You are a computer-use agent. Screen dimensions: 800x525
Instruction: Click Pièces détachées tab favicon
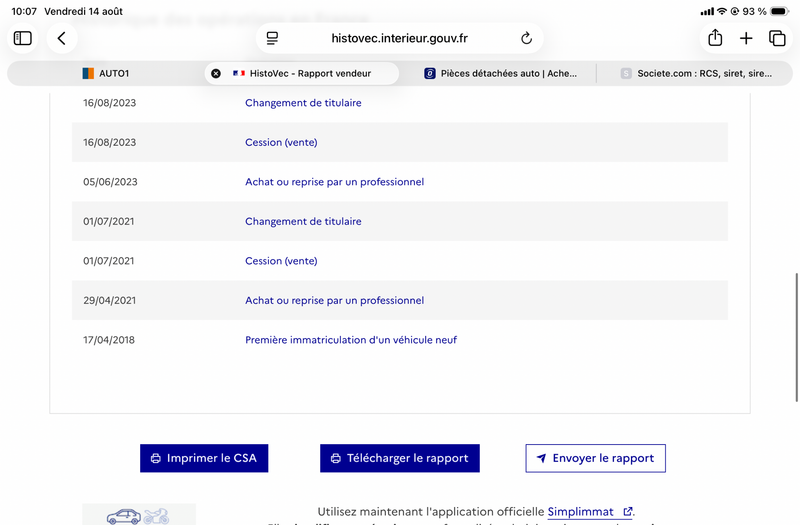coord(430,73)
